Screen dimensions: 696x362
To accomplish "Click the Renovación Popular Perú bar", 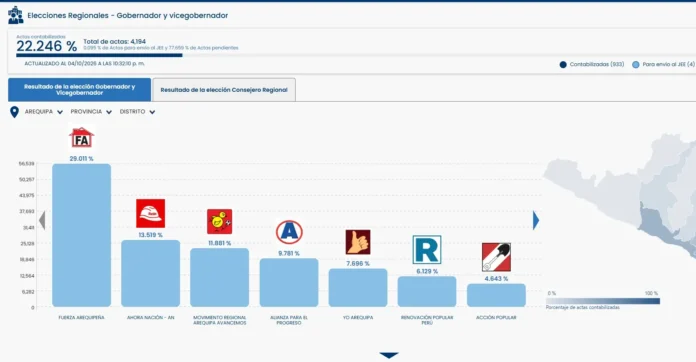I will coord(427,291).
